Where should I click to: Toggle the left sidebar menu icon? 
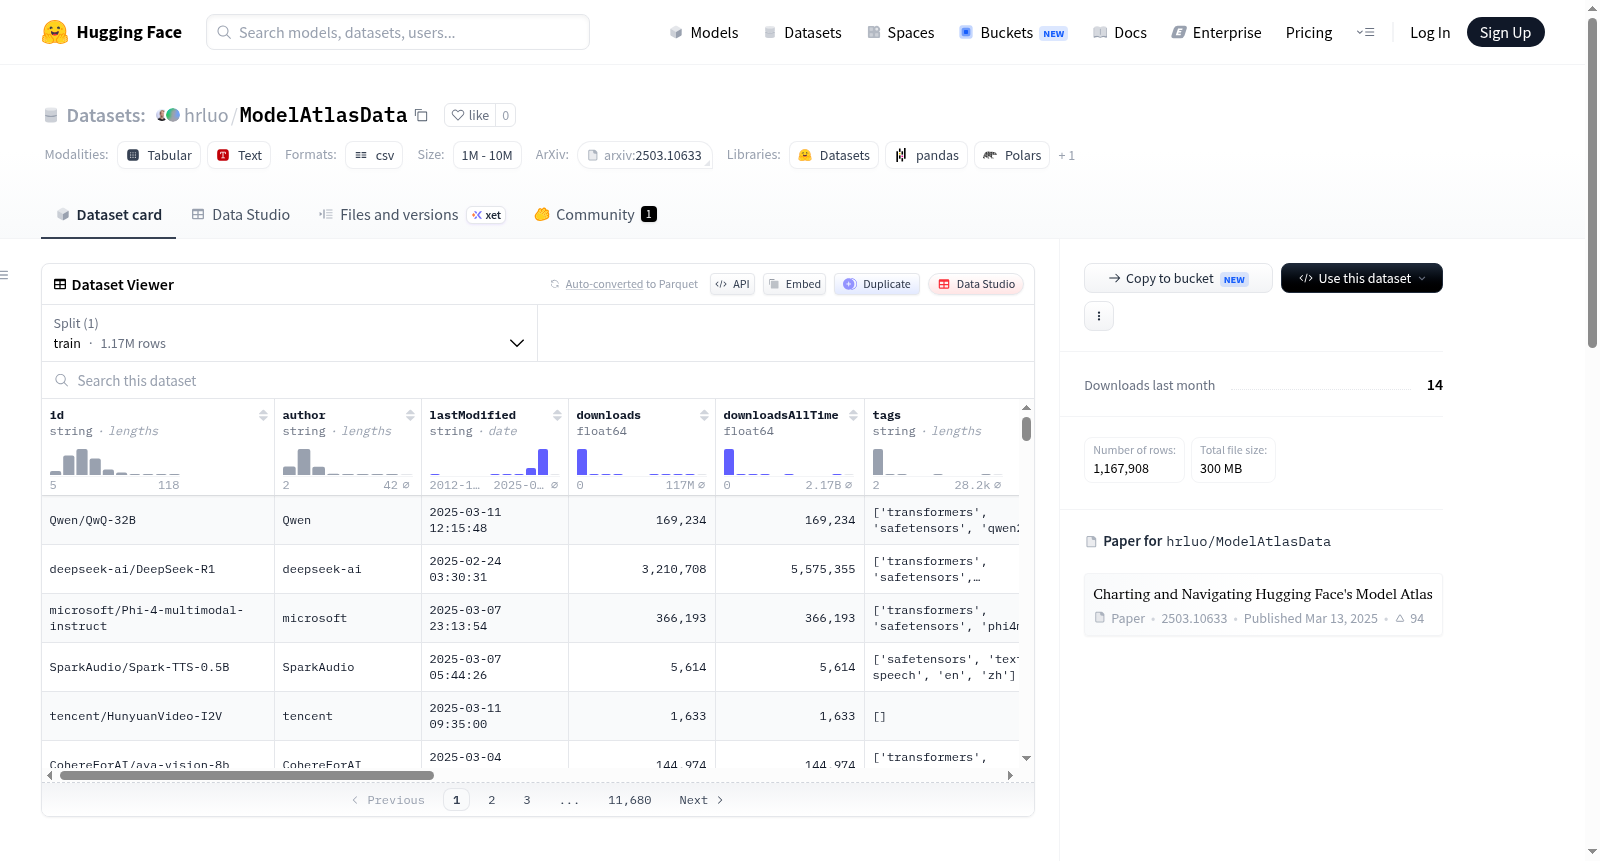4,275
